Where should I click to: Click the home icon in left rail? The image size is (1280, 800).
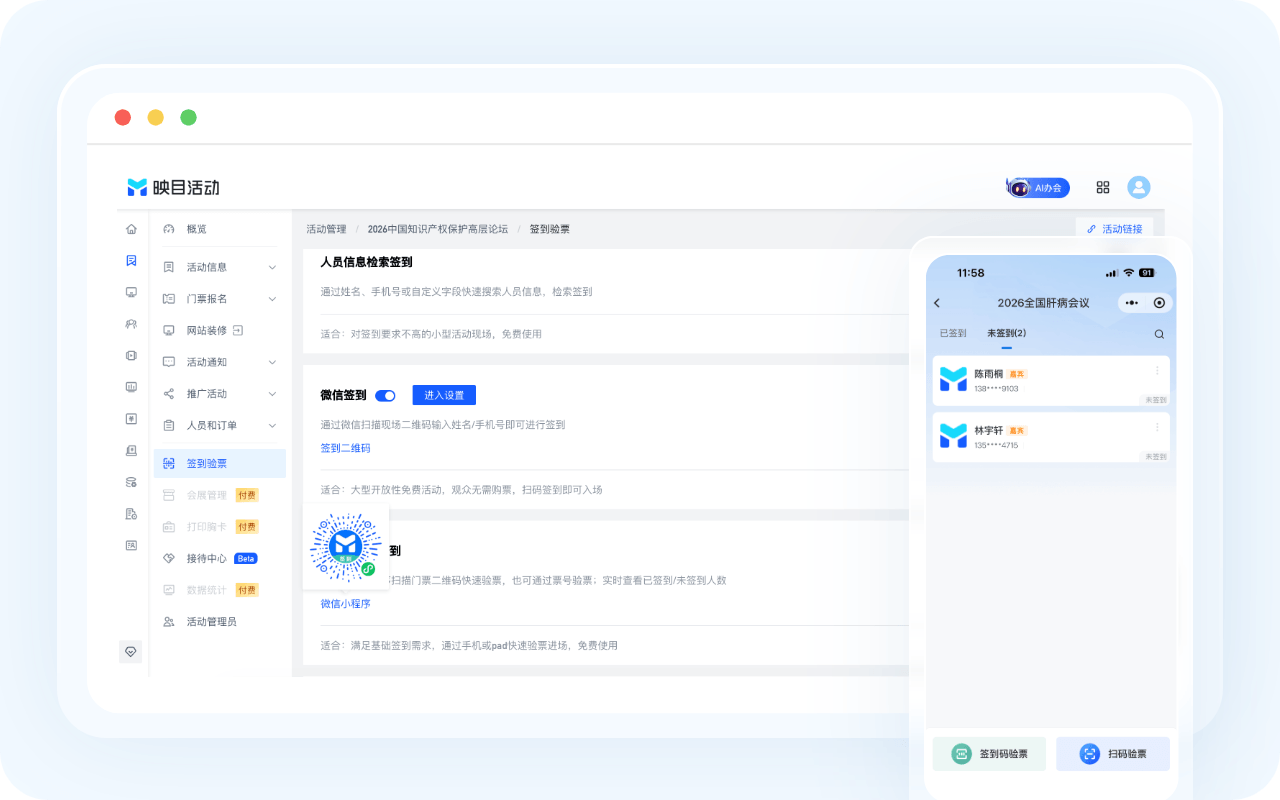point(131,229)
